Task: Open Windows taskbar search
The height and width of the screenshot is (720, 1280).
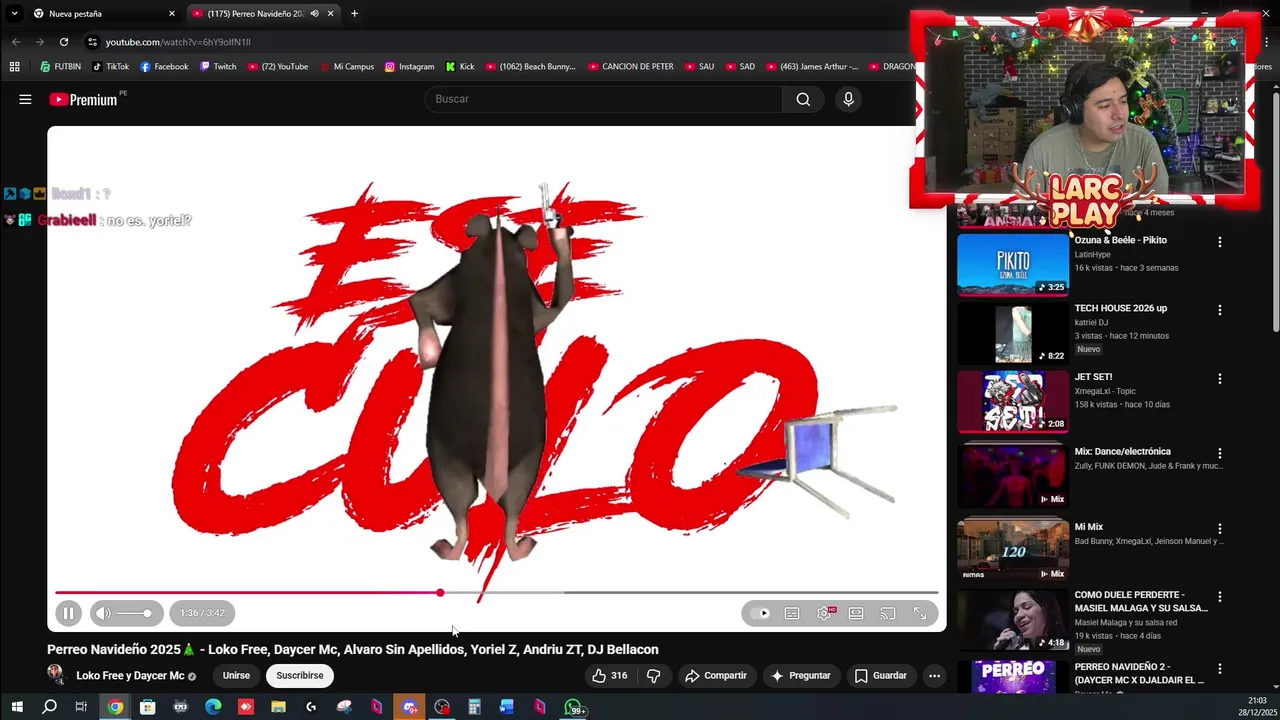Action: (49, 708)
